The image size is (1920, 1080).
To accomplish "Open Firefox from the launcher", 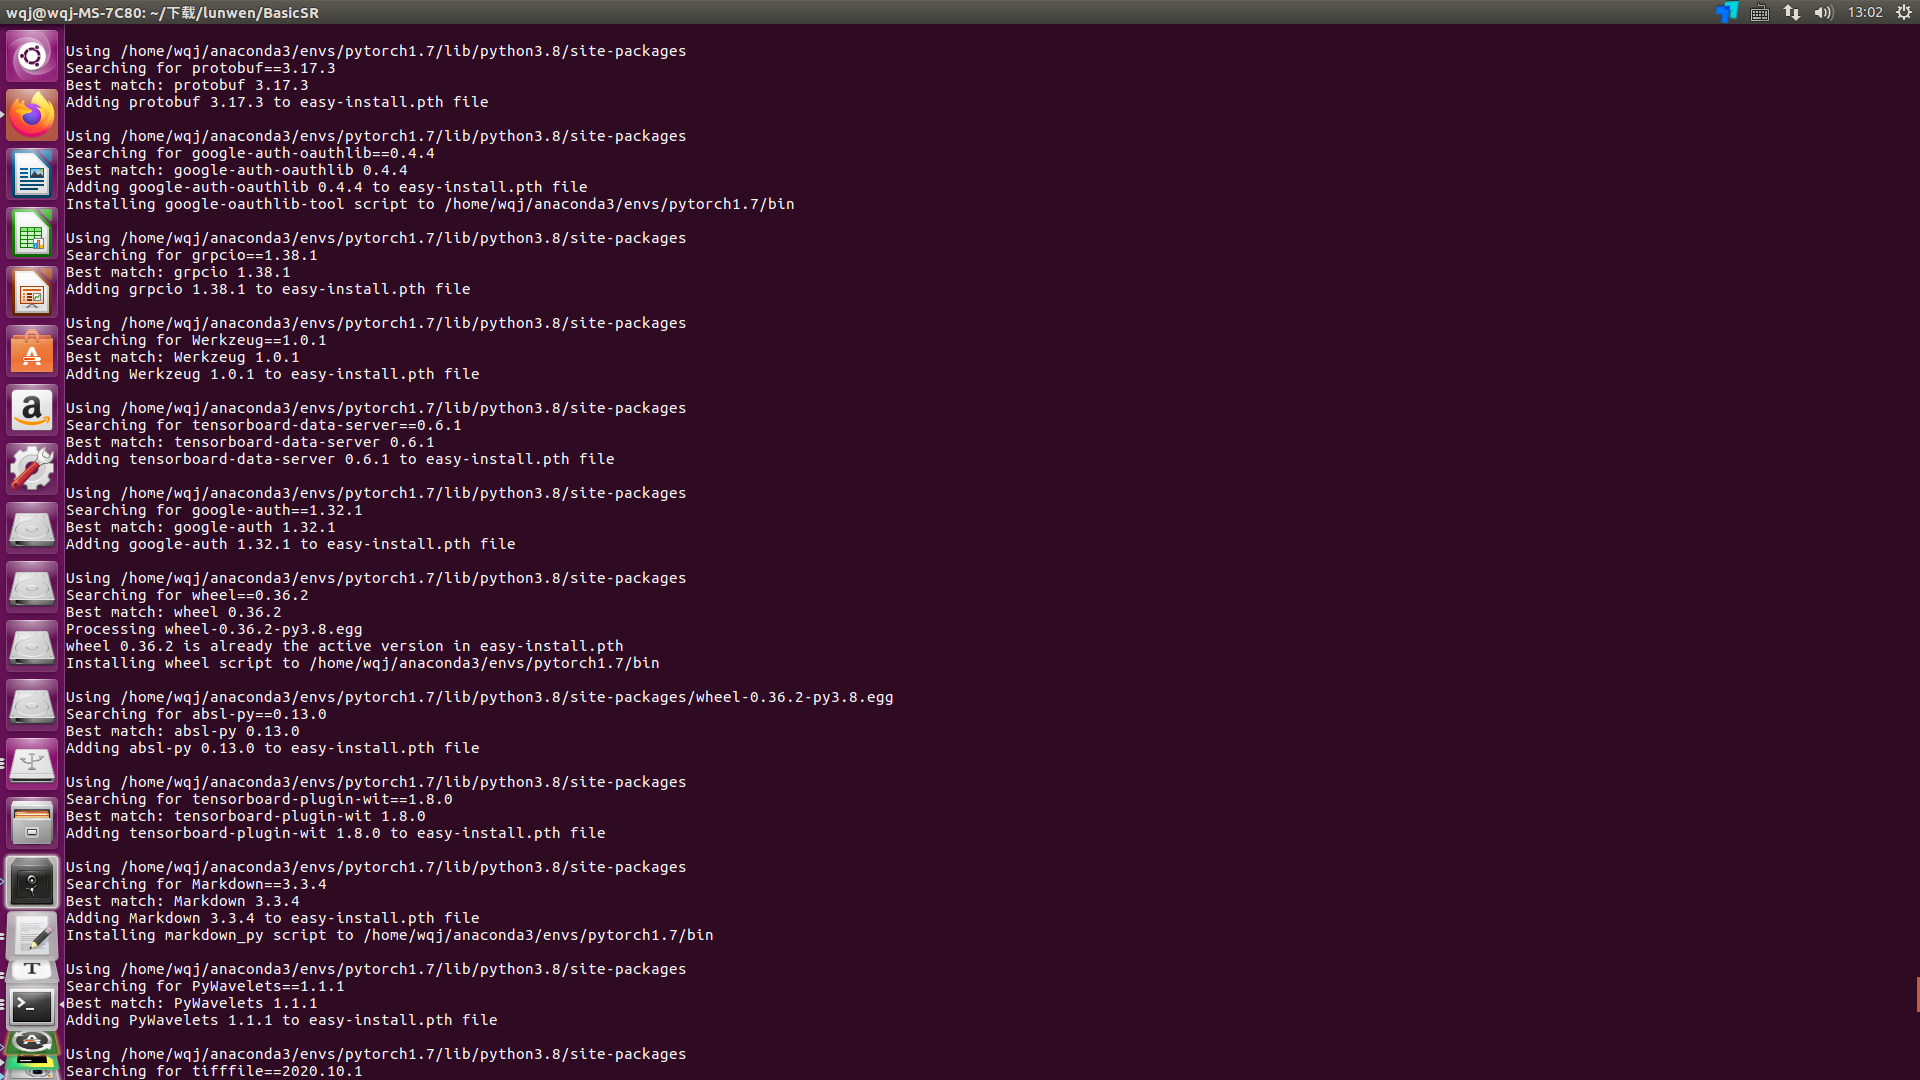I will click(x=32, y=115).
